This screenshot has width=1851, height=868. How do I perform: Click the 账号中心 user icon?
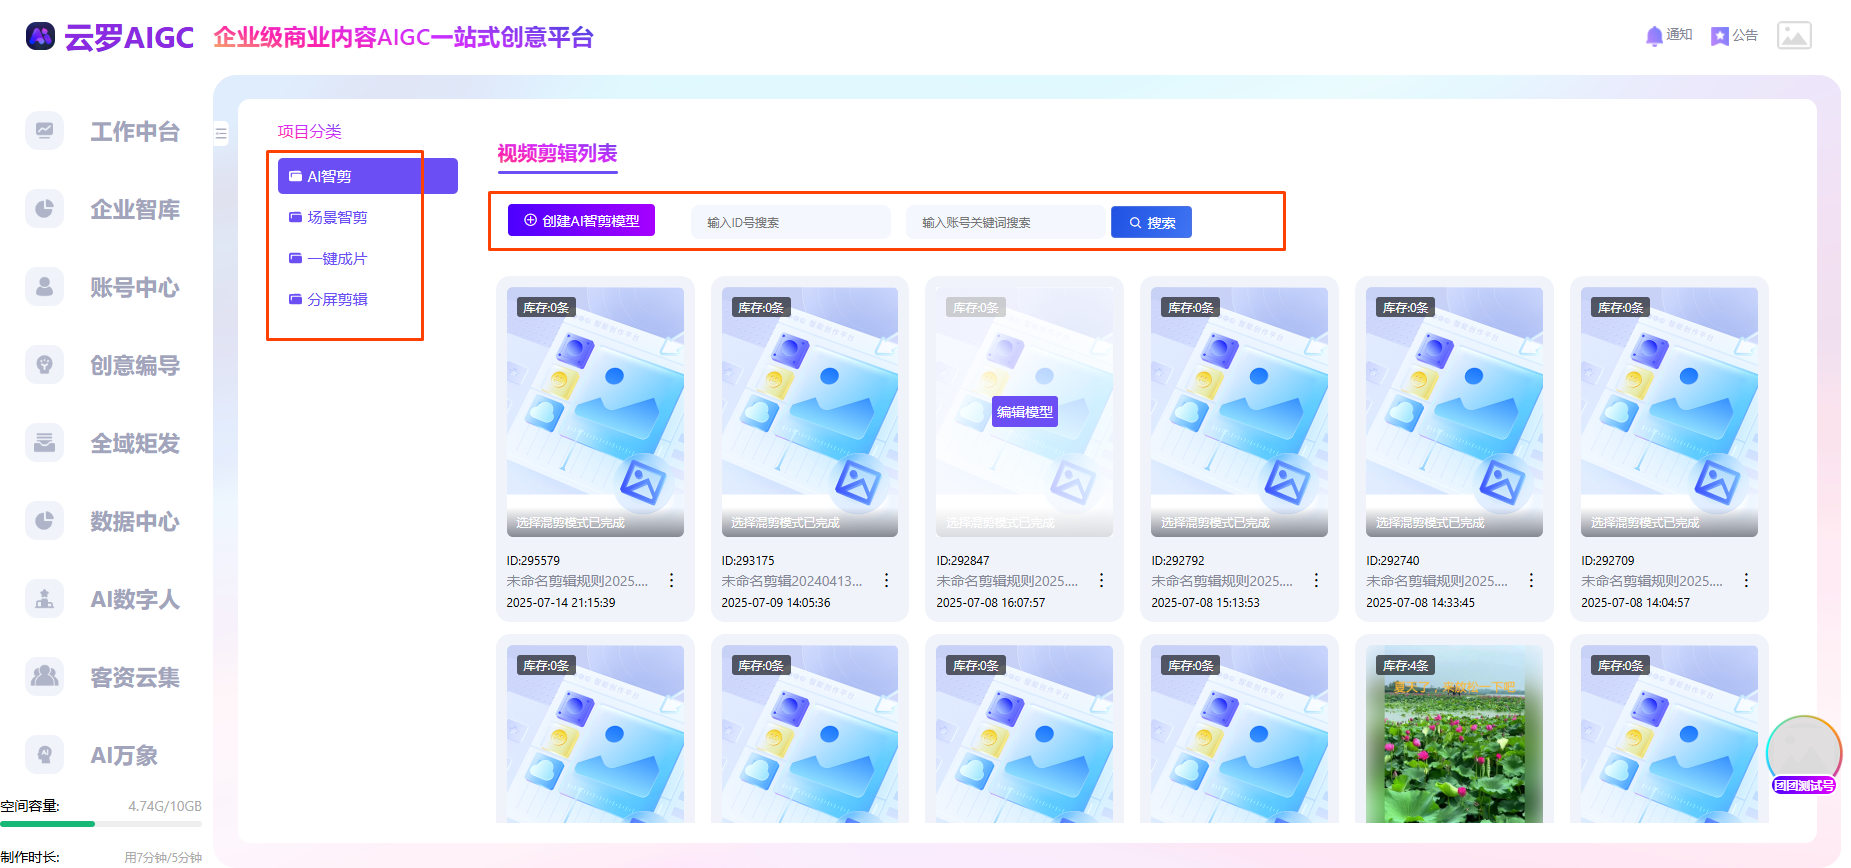[45, 287]
